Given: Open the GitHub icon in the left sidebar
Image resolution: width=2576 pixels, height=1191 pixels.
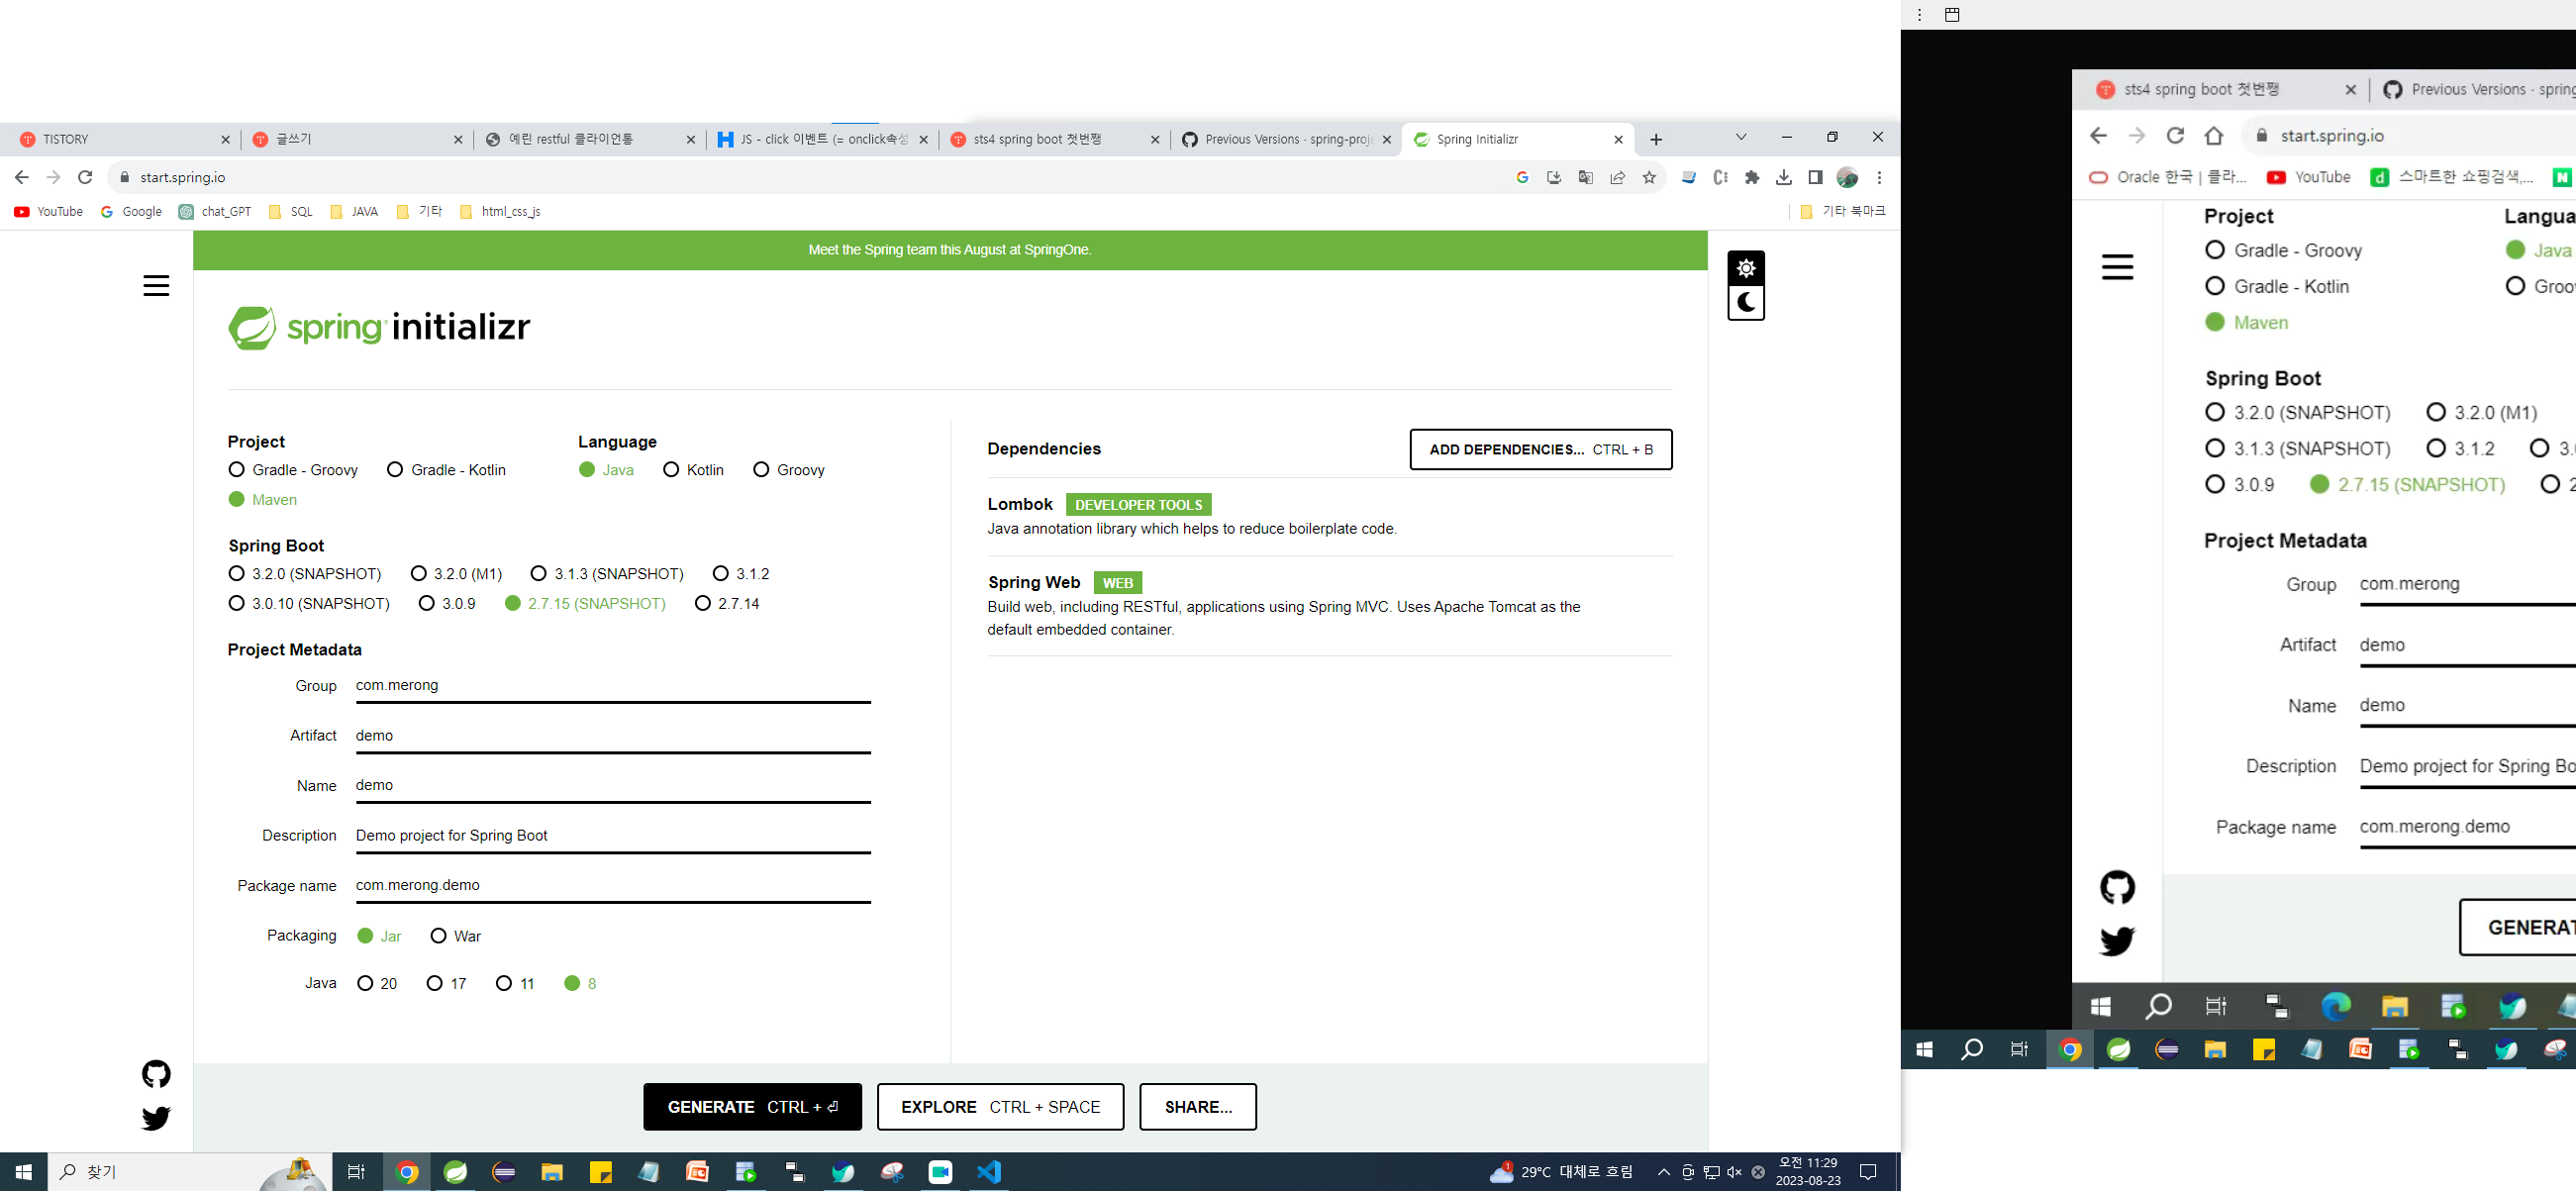Looking at the screenshot, I should click(156, 1074).
